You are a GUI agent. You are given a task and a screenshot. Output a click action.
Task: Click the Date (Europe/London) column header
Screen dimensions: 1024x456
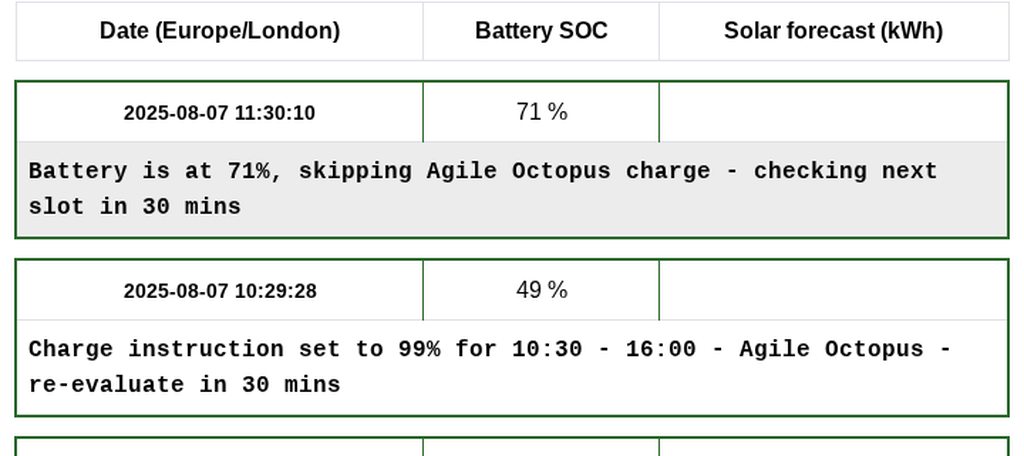tap(219, 31)
